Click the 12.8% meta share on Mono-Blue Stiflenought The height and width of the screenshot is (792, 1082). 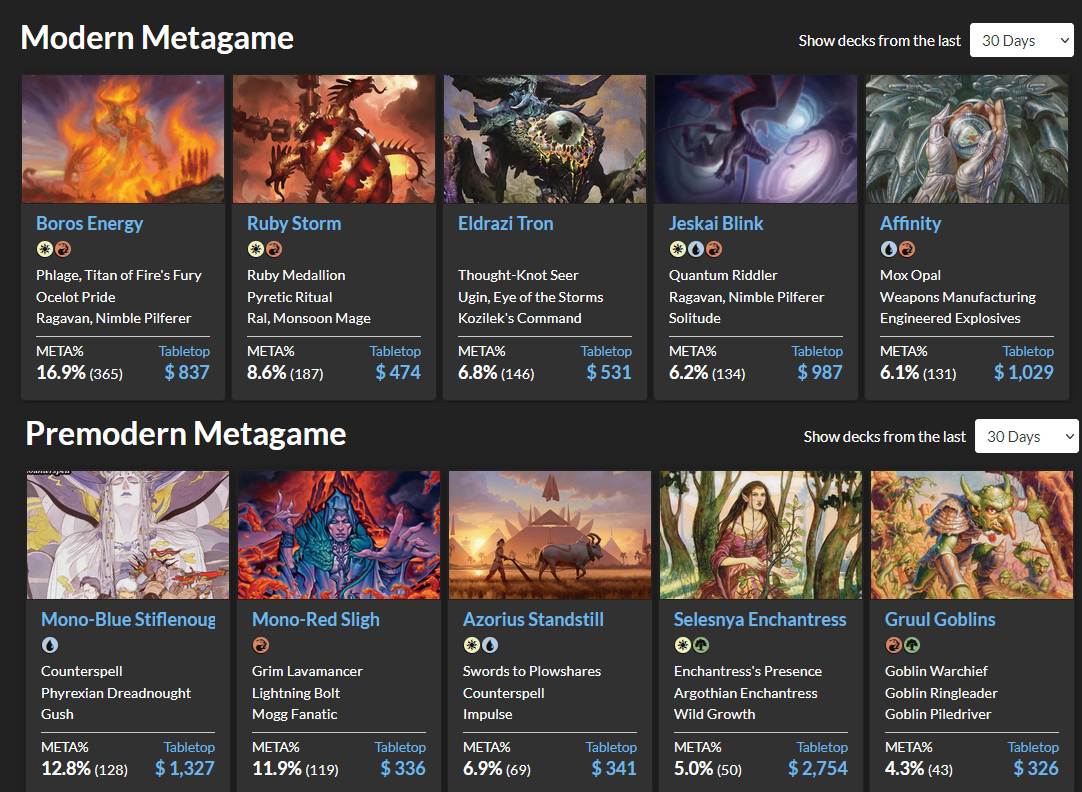click(x=66, y=769)
